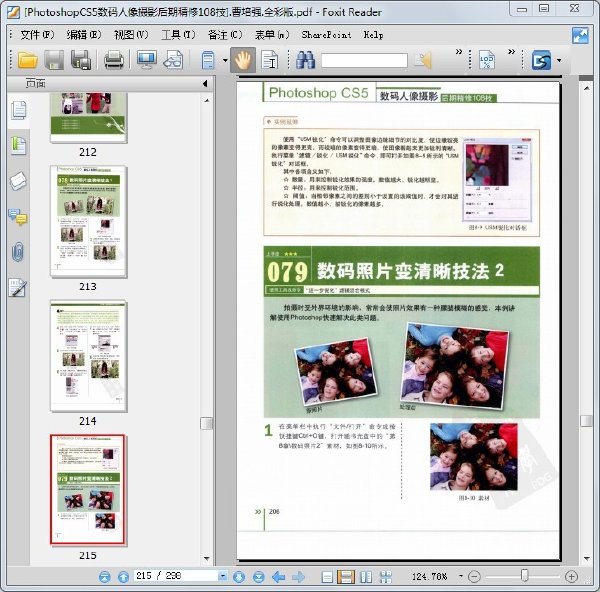The width and height of the screenshot is (600, 592).
Task: Click the document scroll-up arrow
Action: [x=587, y=88]
